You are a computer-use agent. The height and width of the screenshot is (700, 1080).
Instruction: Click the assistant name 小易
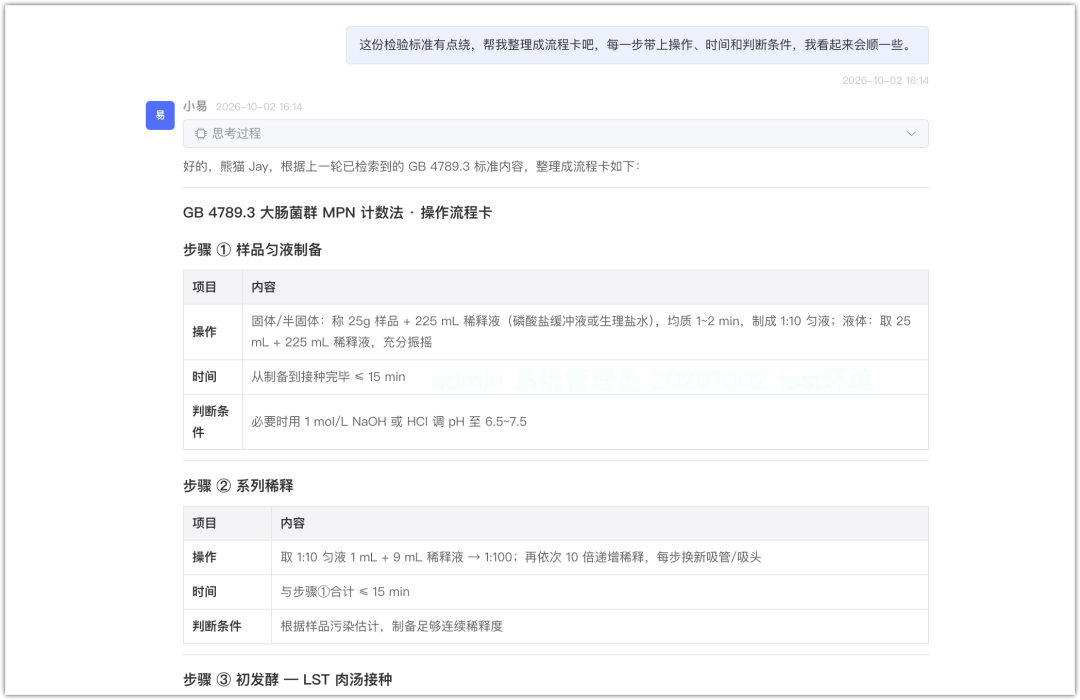195,106
